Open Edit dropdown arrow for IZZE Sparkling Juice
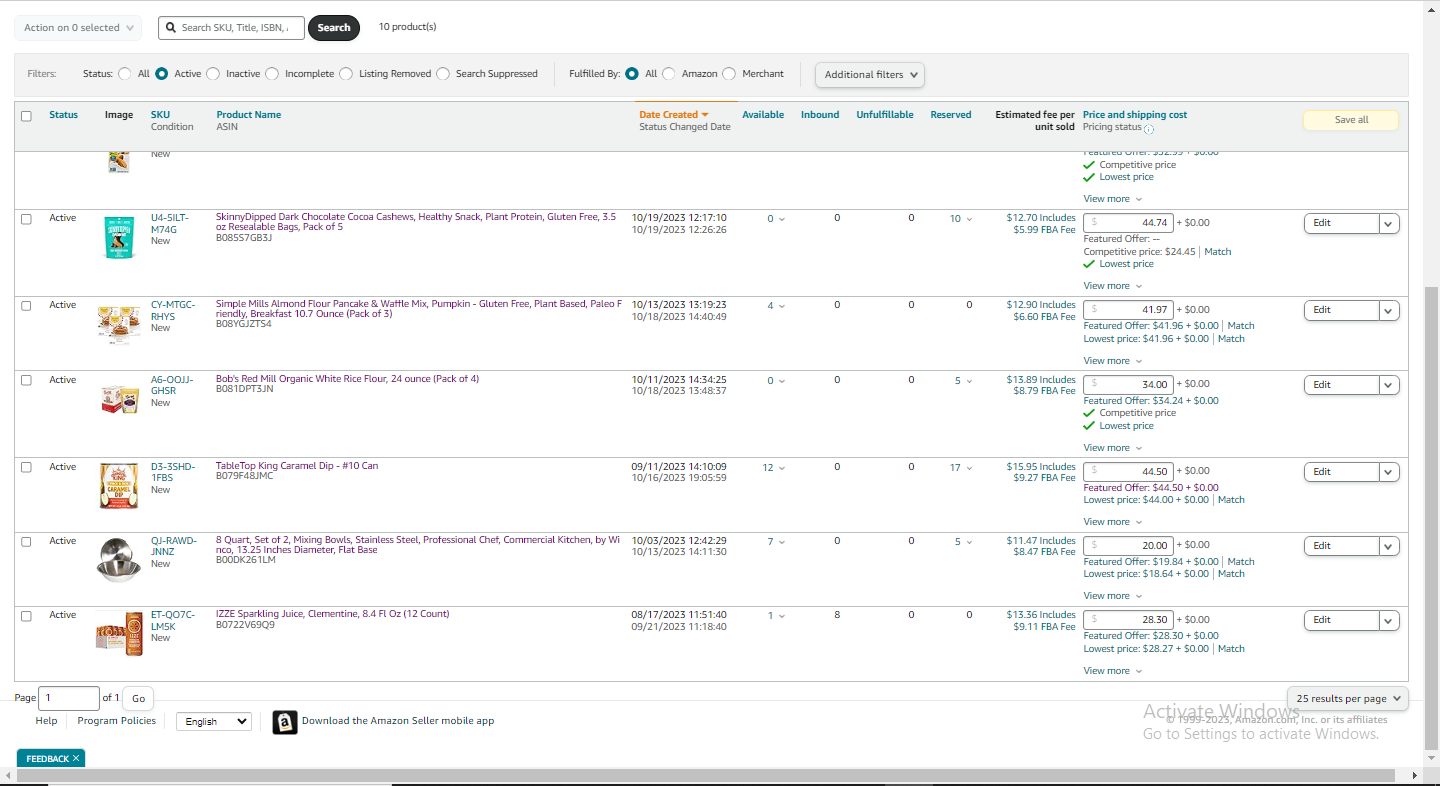This screenshot has height=786, width=1440. click(x=1389, y=621)
